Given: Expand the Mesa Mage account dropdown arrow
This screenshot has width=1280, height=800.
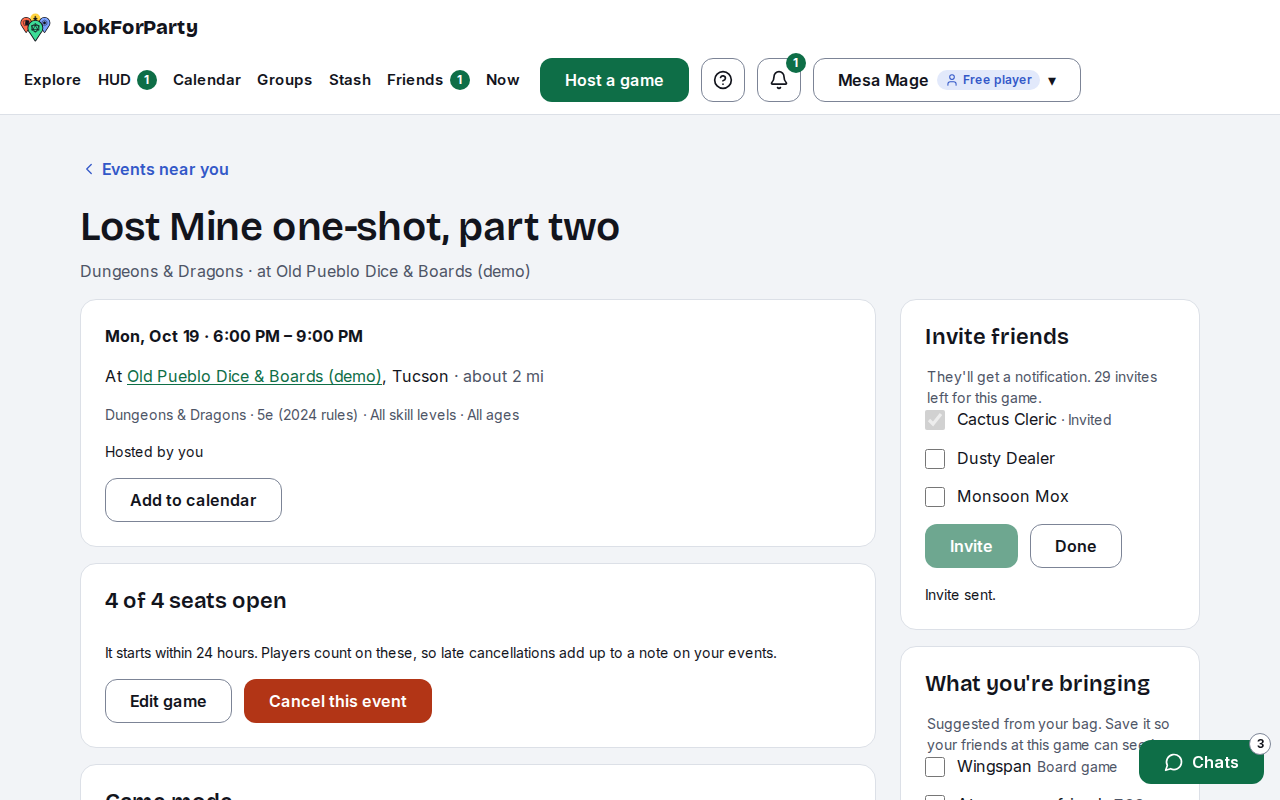Looking at the screenshot, I should pyautogui.click(x=1052, y=81).
